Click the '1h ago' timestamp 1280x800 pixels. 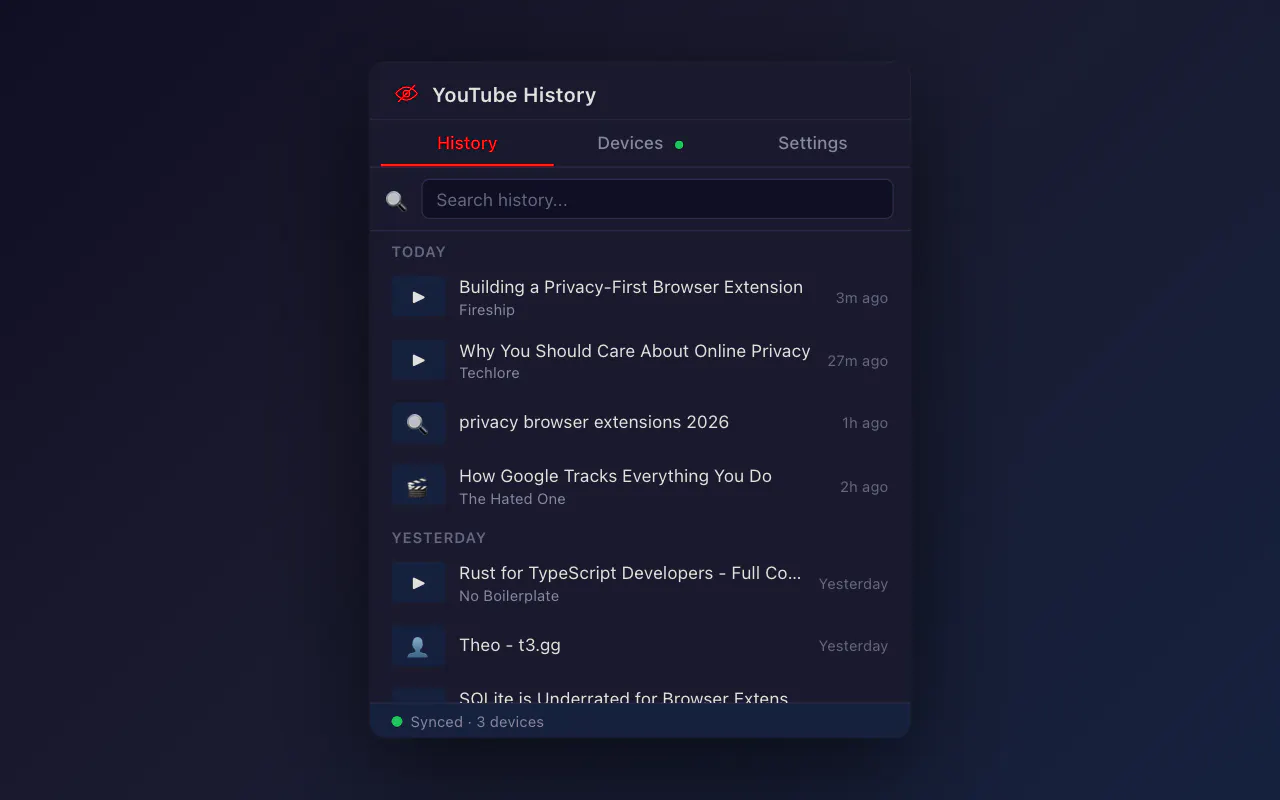click(865, 423)
